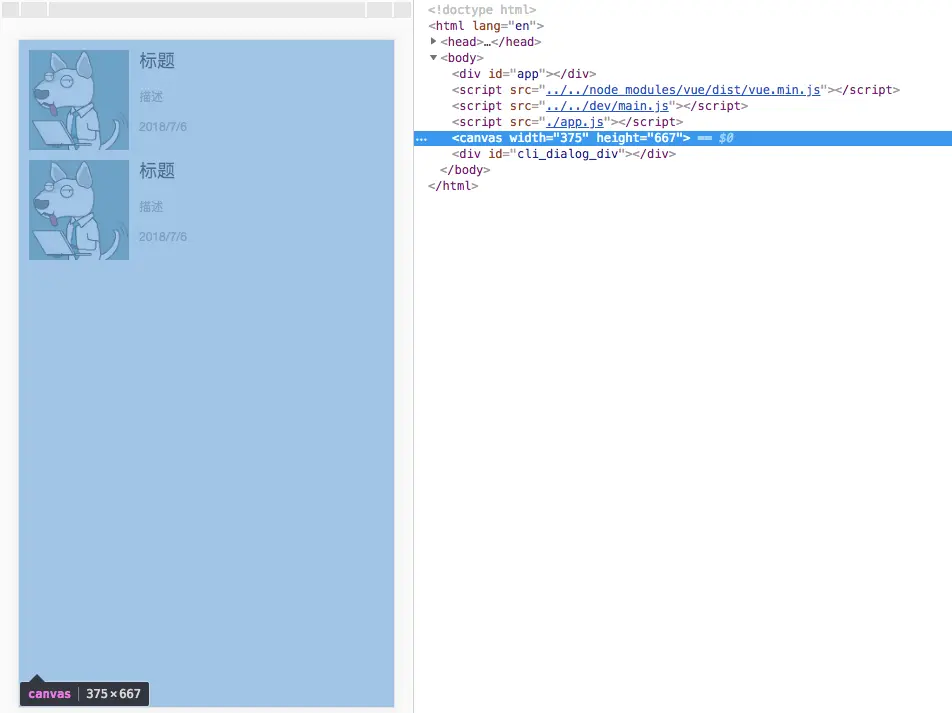The height and width of the screenshot is (713, 952).
Task: Click the doctype html line
Action: coord(482,10)
